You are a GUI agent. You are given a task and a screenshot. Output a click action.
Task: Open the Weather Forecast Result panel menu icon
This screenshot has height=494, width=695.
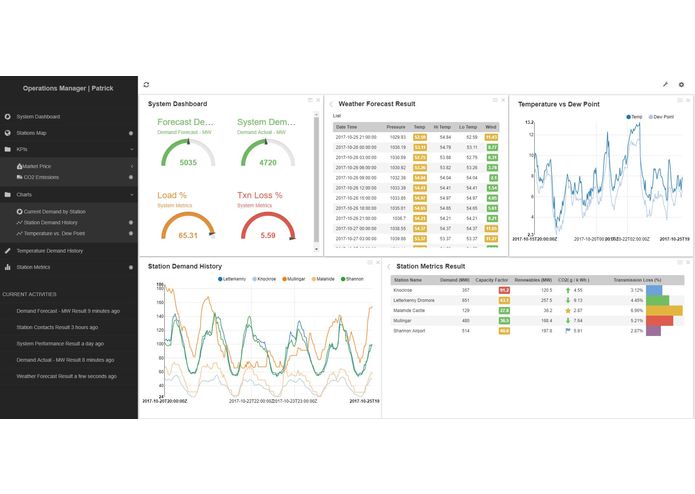point(495,100)
